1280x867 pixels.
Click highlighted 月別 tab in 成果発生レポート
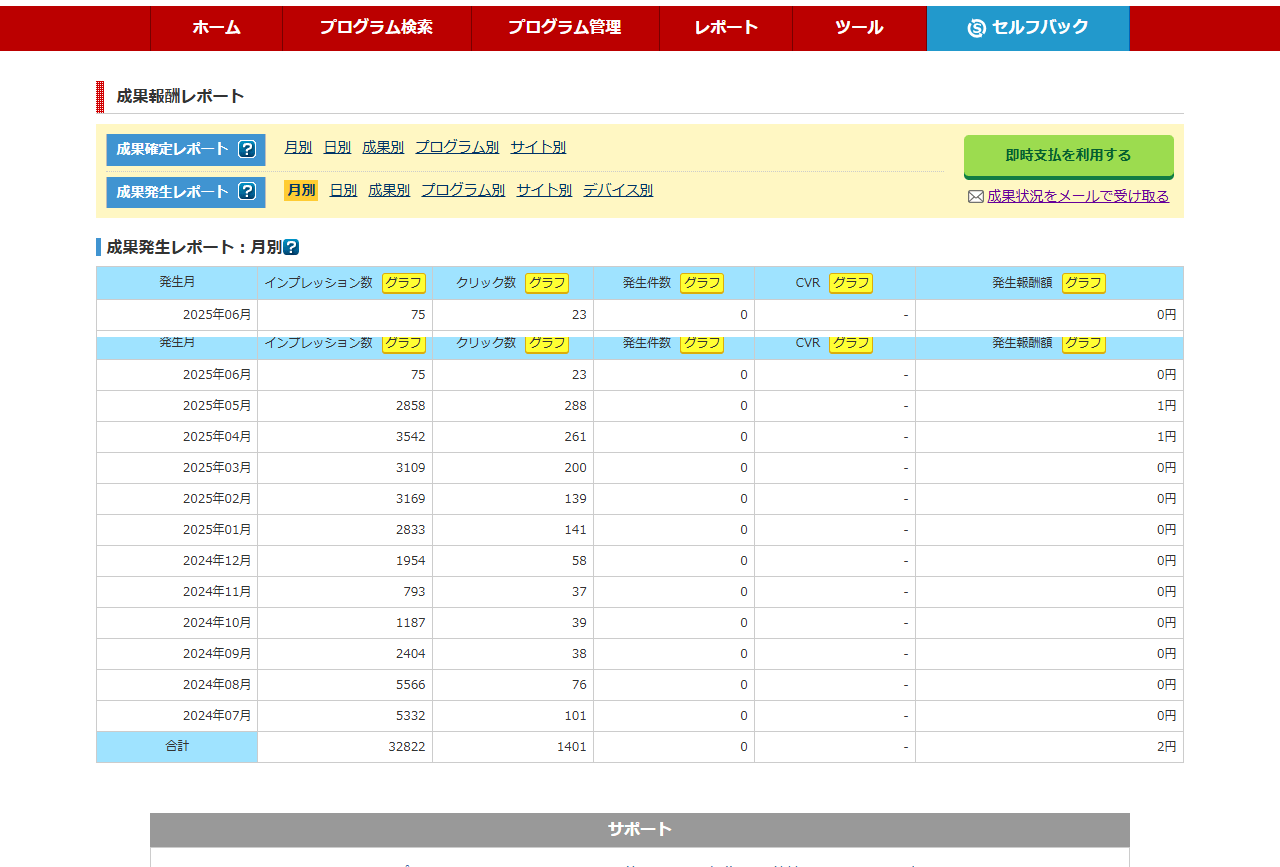tap(300, 190)
